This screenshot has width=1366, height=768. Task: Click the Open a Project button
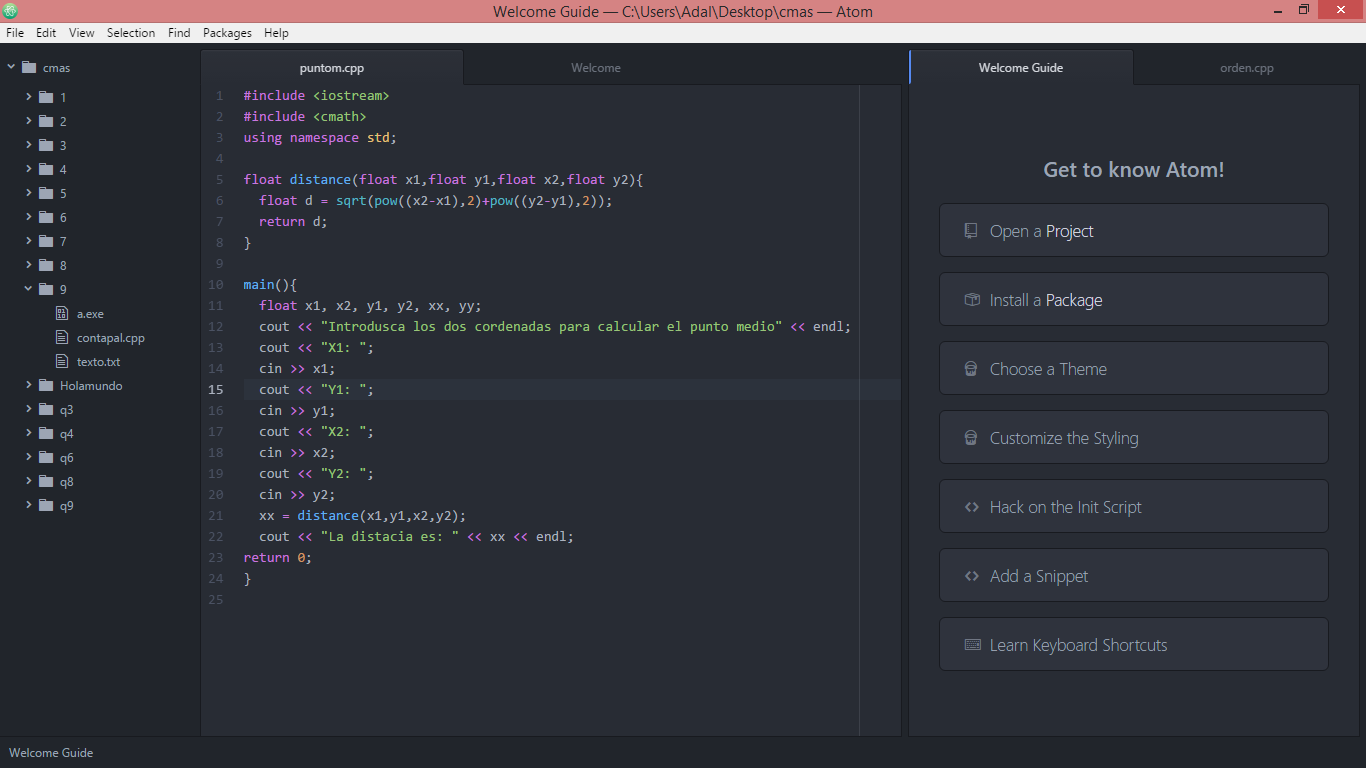pyautogui.click(x=1134, y=231)
